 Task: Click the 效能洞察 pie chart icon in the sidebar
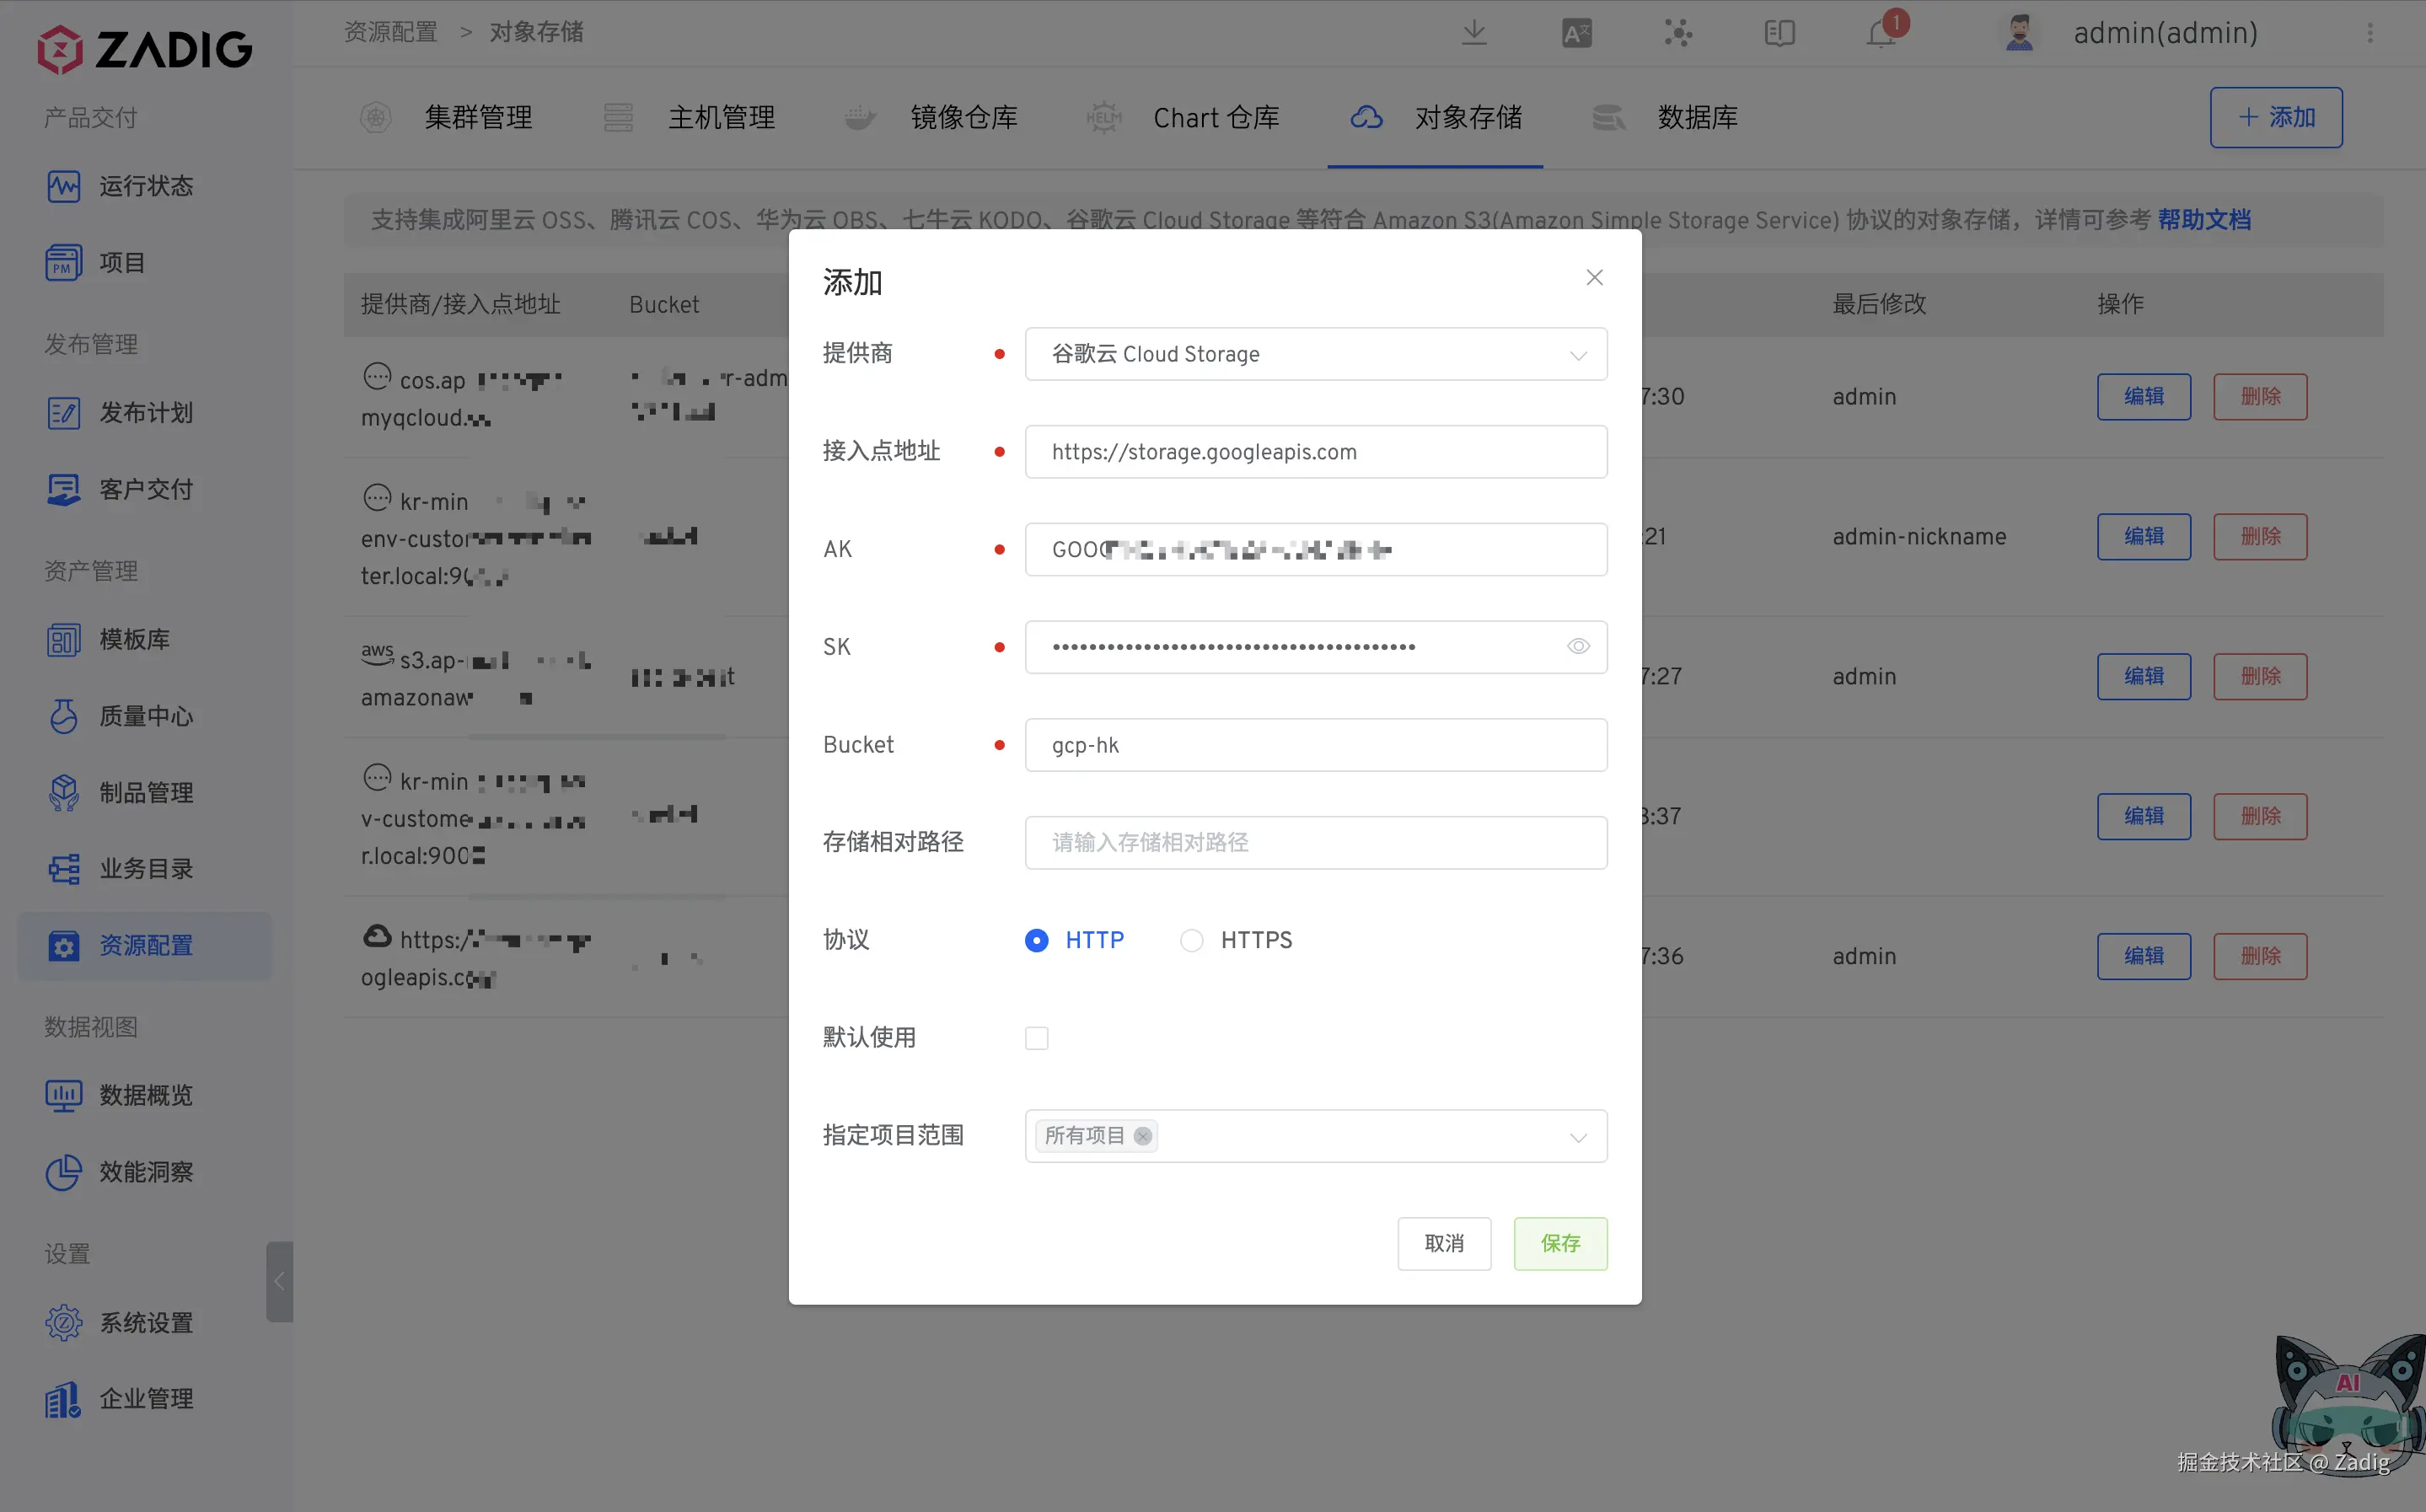[64, 1171]
